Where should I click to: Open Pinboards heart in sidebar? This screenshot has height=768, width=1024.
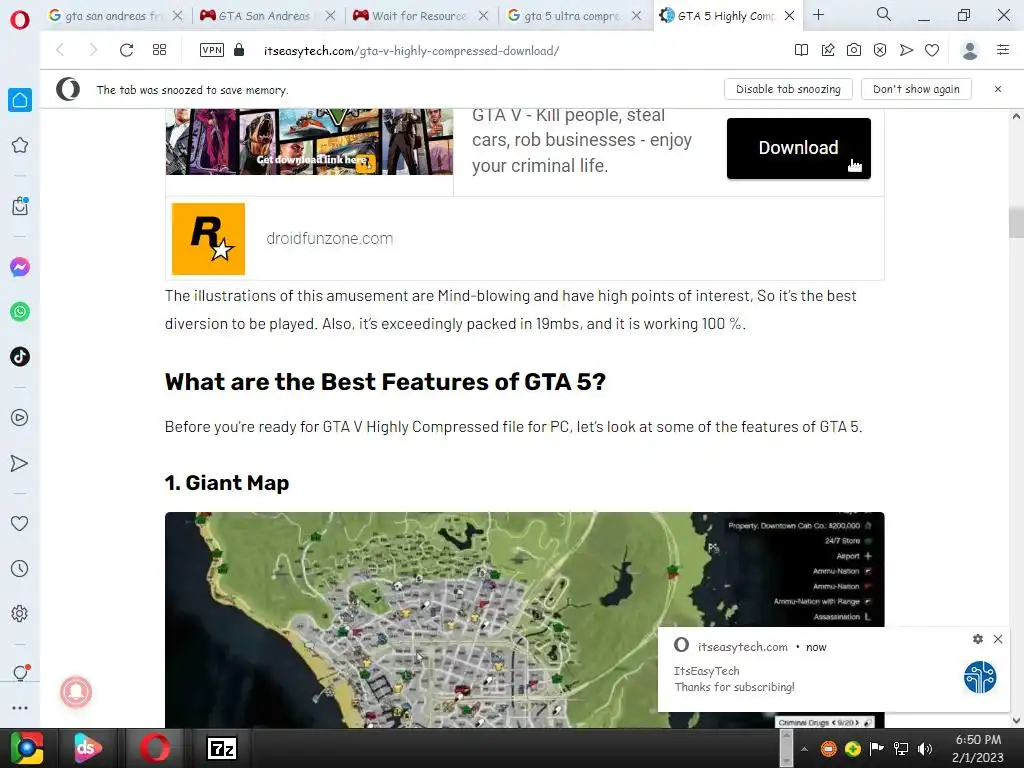20,523
